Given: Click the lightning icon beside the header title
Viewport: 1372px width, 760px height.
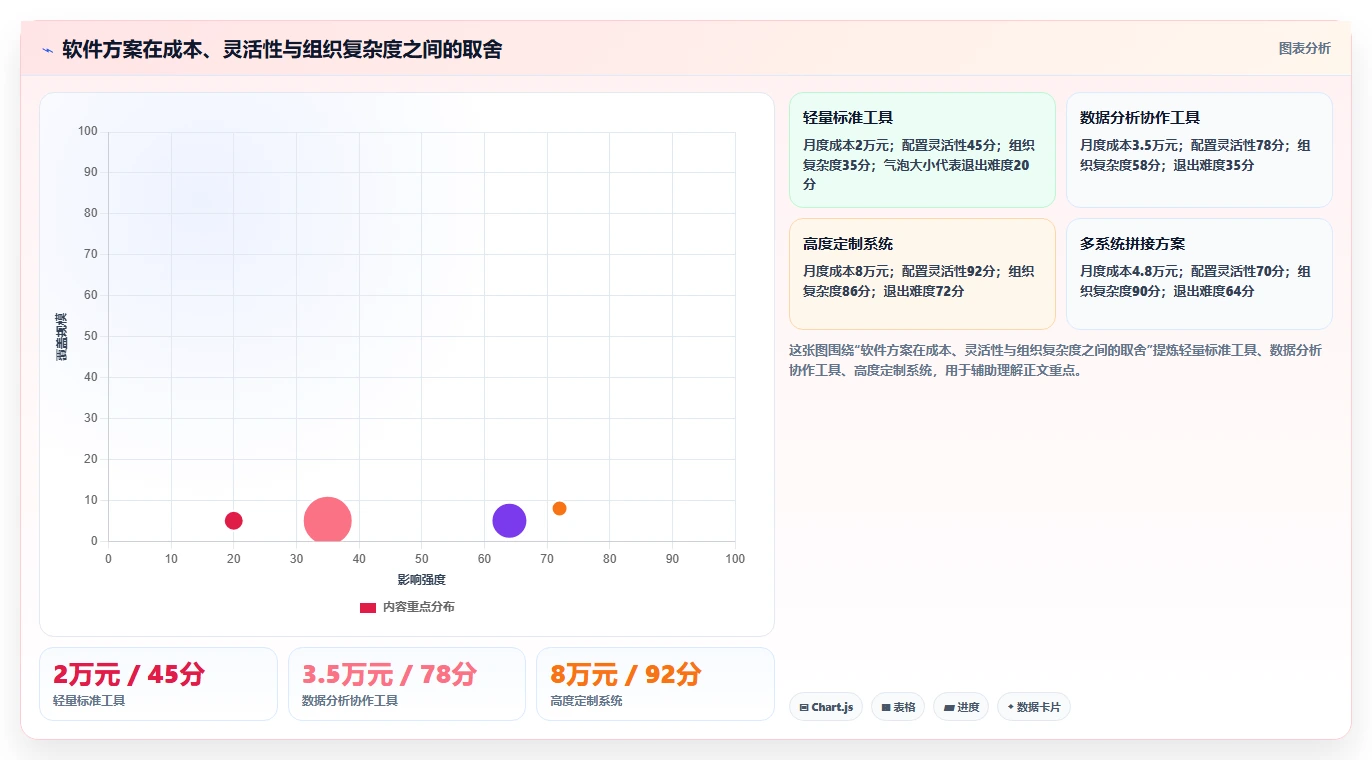Looking at the screenshot, I should click(x=47, y=50).
